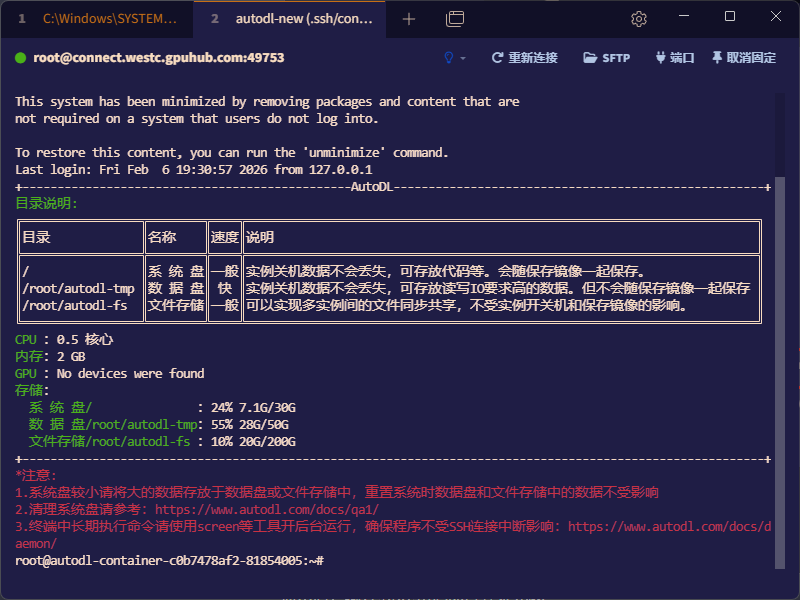Select the autodl-new (.ssh/con...) tab

click(290, 17)
